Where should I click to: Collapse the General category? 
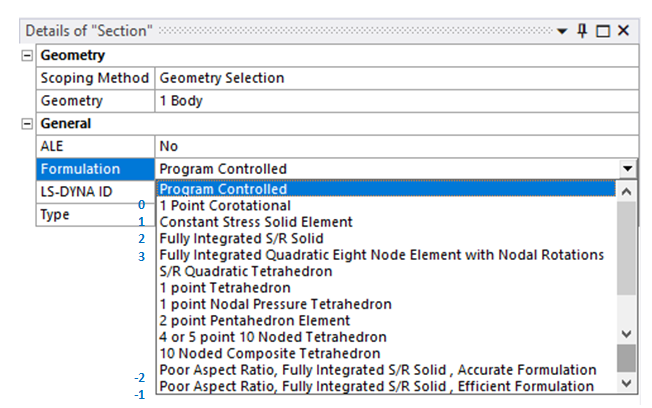(x=27, y=124)
